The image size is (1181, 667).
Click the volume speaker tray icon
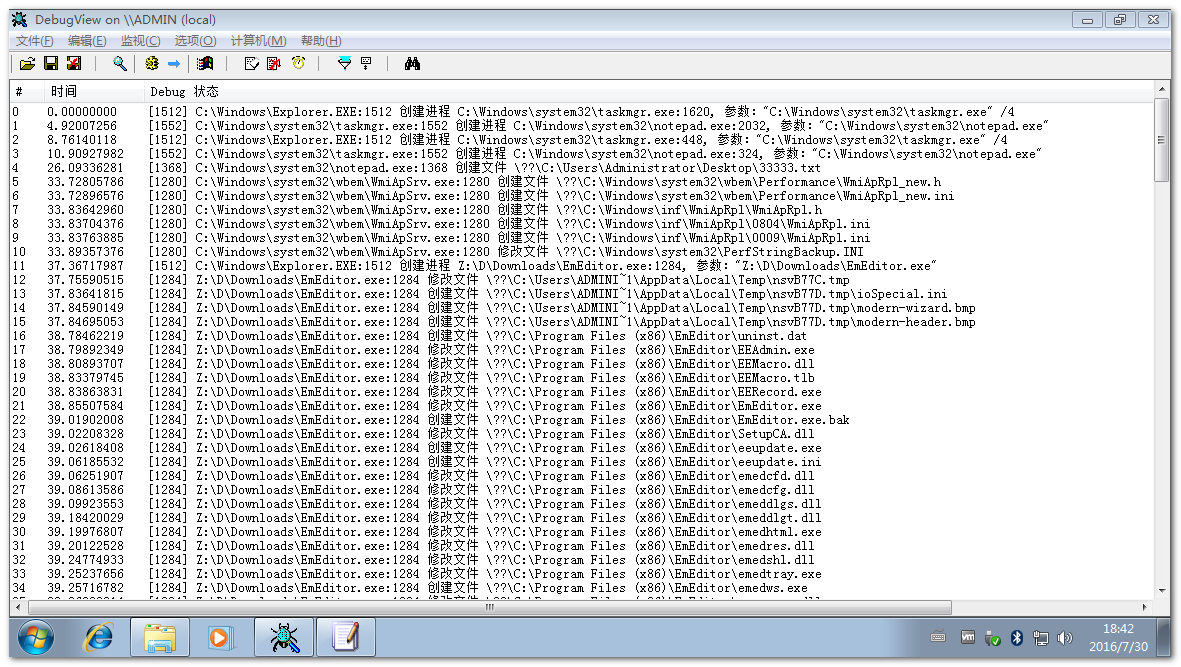1064,638
